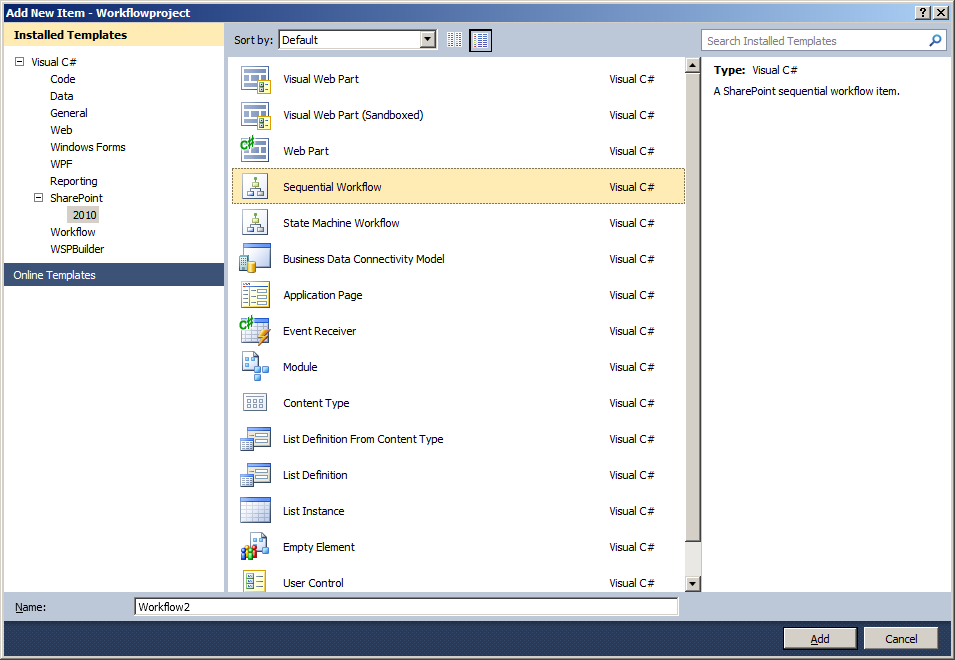Viewport: 955px width, 660px height.
Task: Select the Workflow category
Action: [72, 232]
